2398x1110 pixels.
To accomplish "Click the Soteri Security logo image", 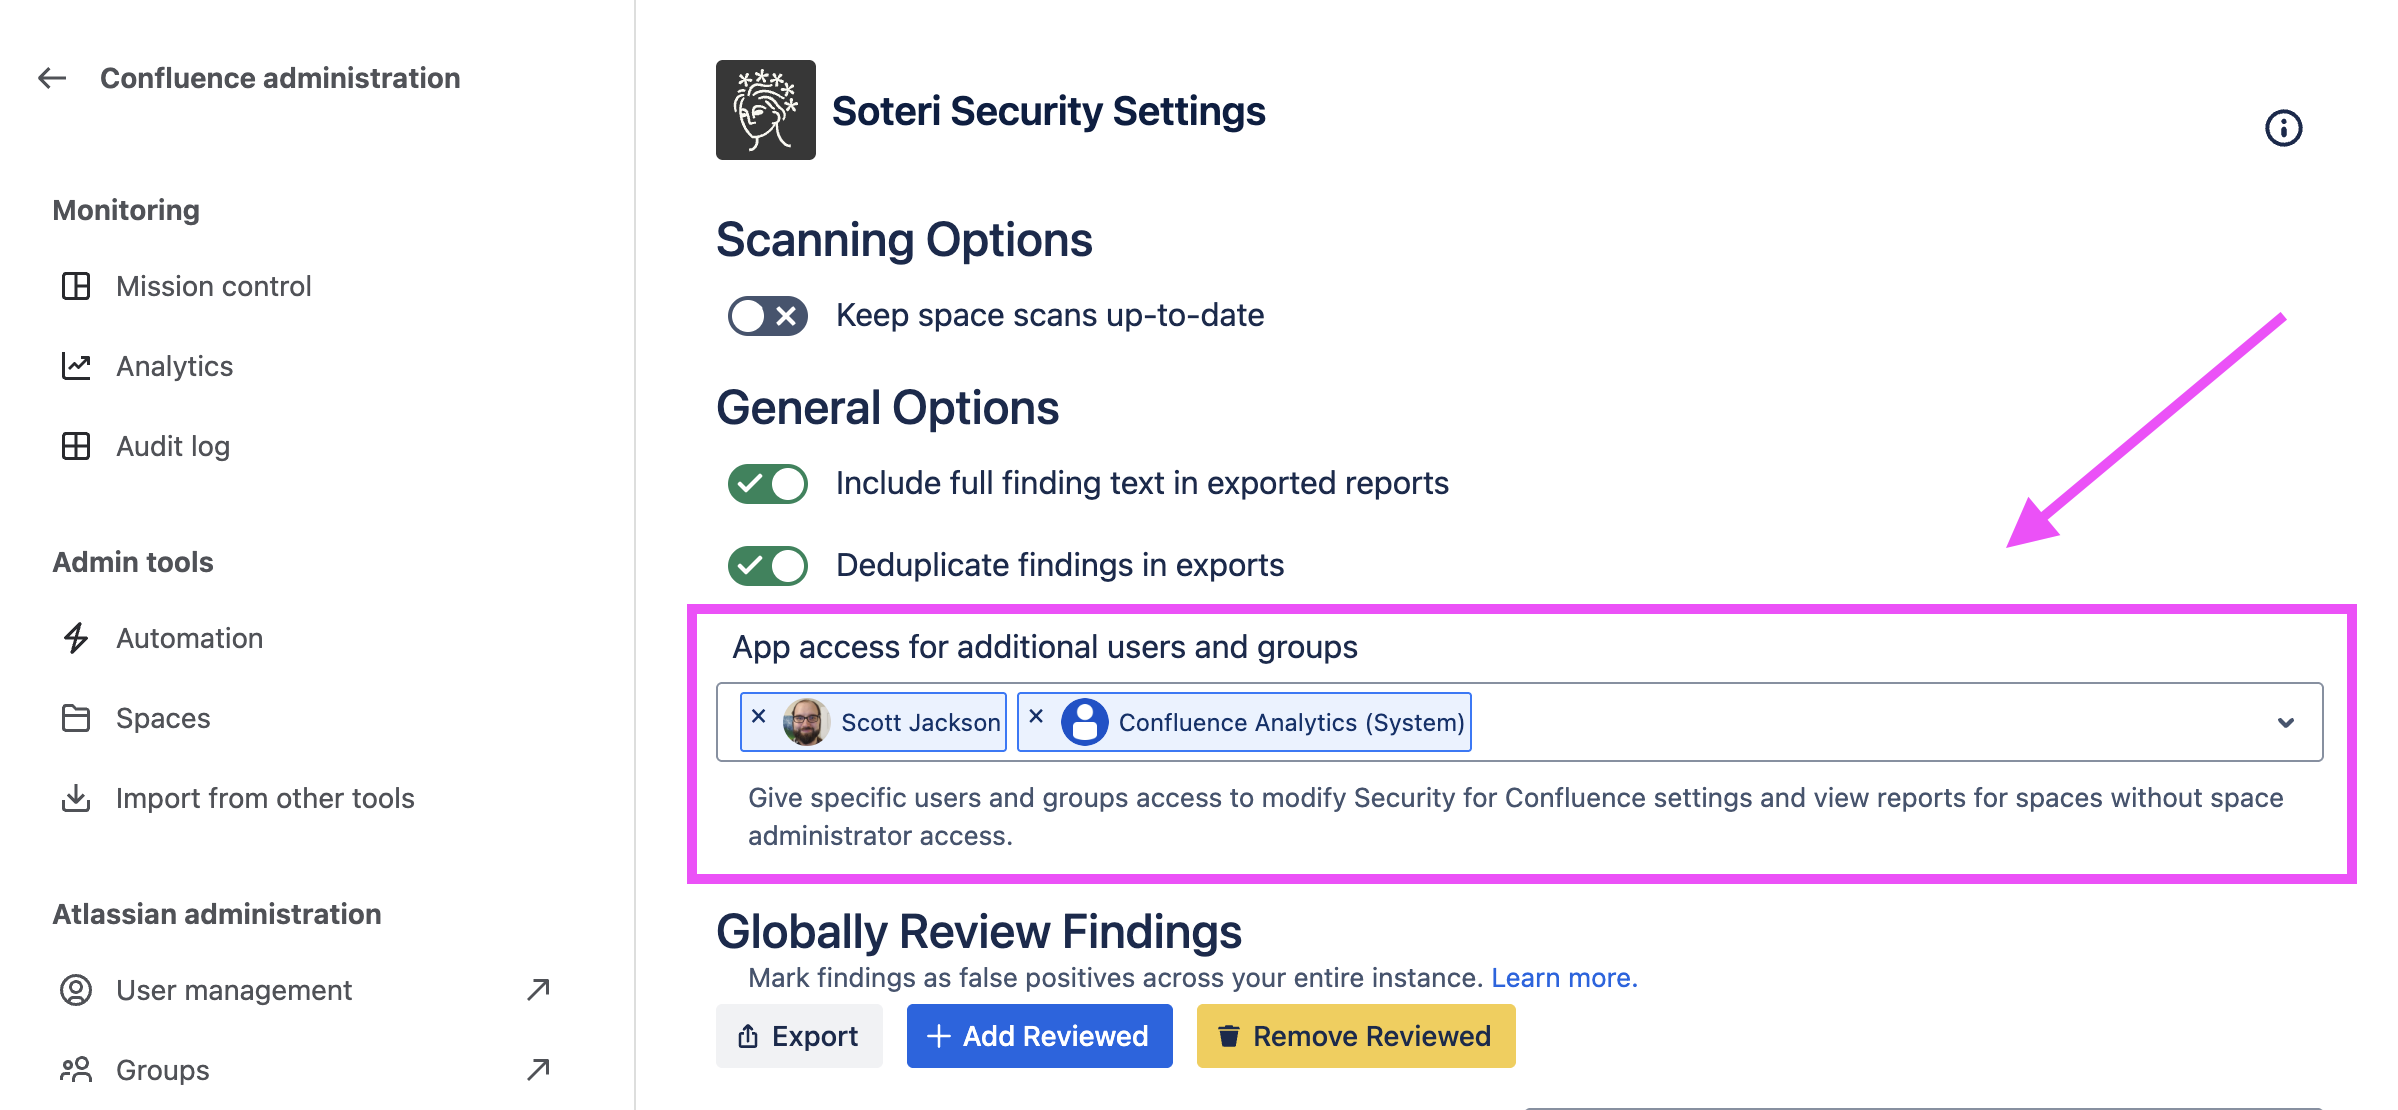I will (766, 110).
